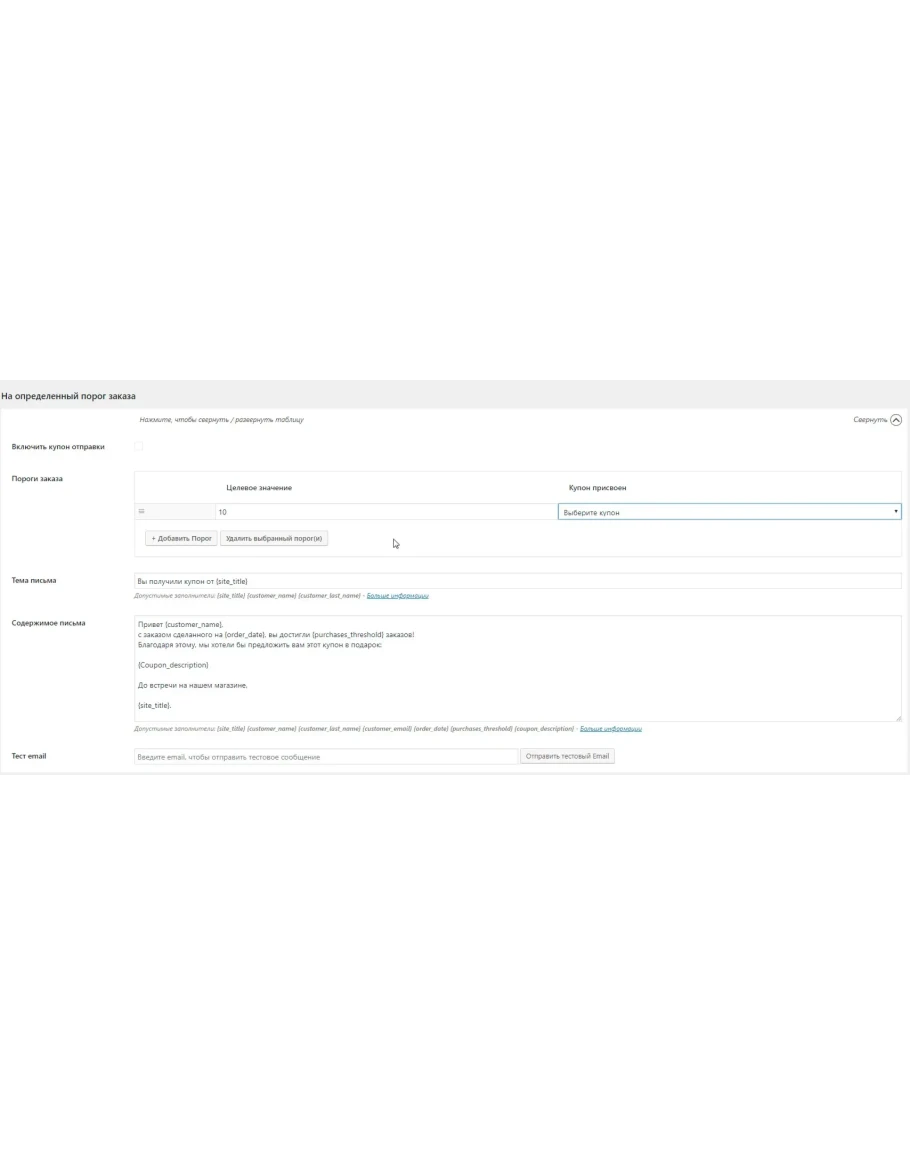Image resolution: width=910 pixels, height=1155 pixels.
Task: Focus the "Тема письма" subject field
Action: click(517, 581)
